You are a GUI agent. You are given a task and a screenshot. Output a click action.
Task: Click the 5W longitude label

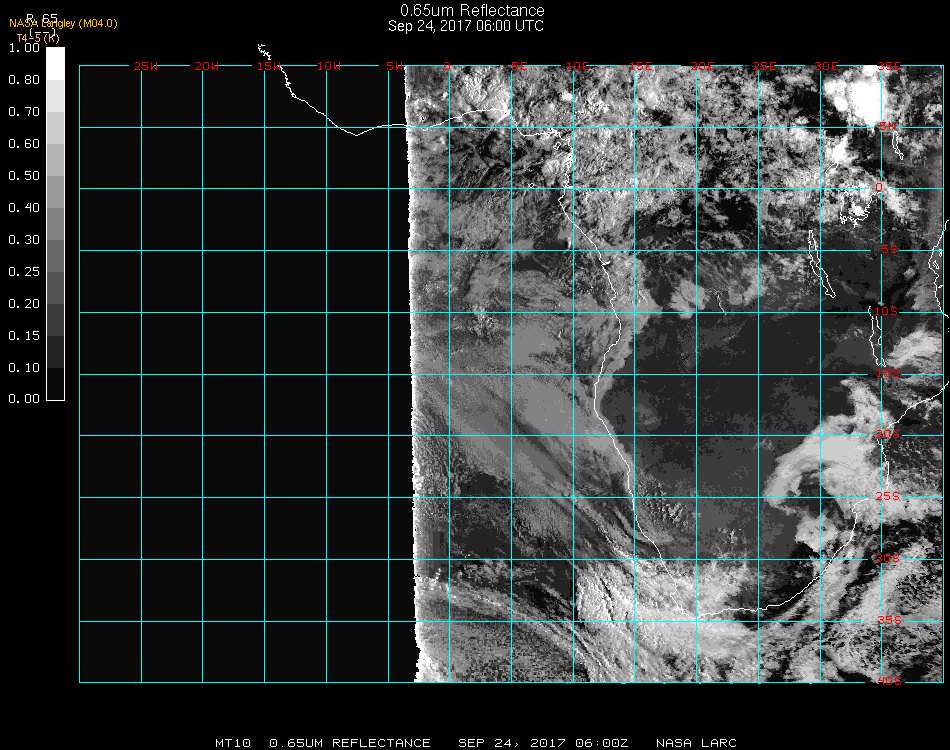pyautogui.click(x=394, y=66)
